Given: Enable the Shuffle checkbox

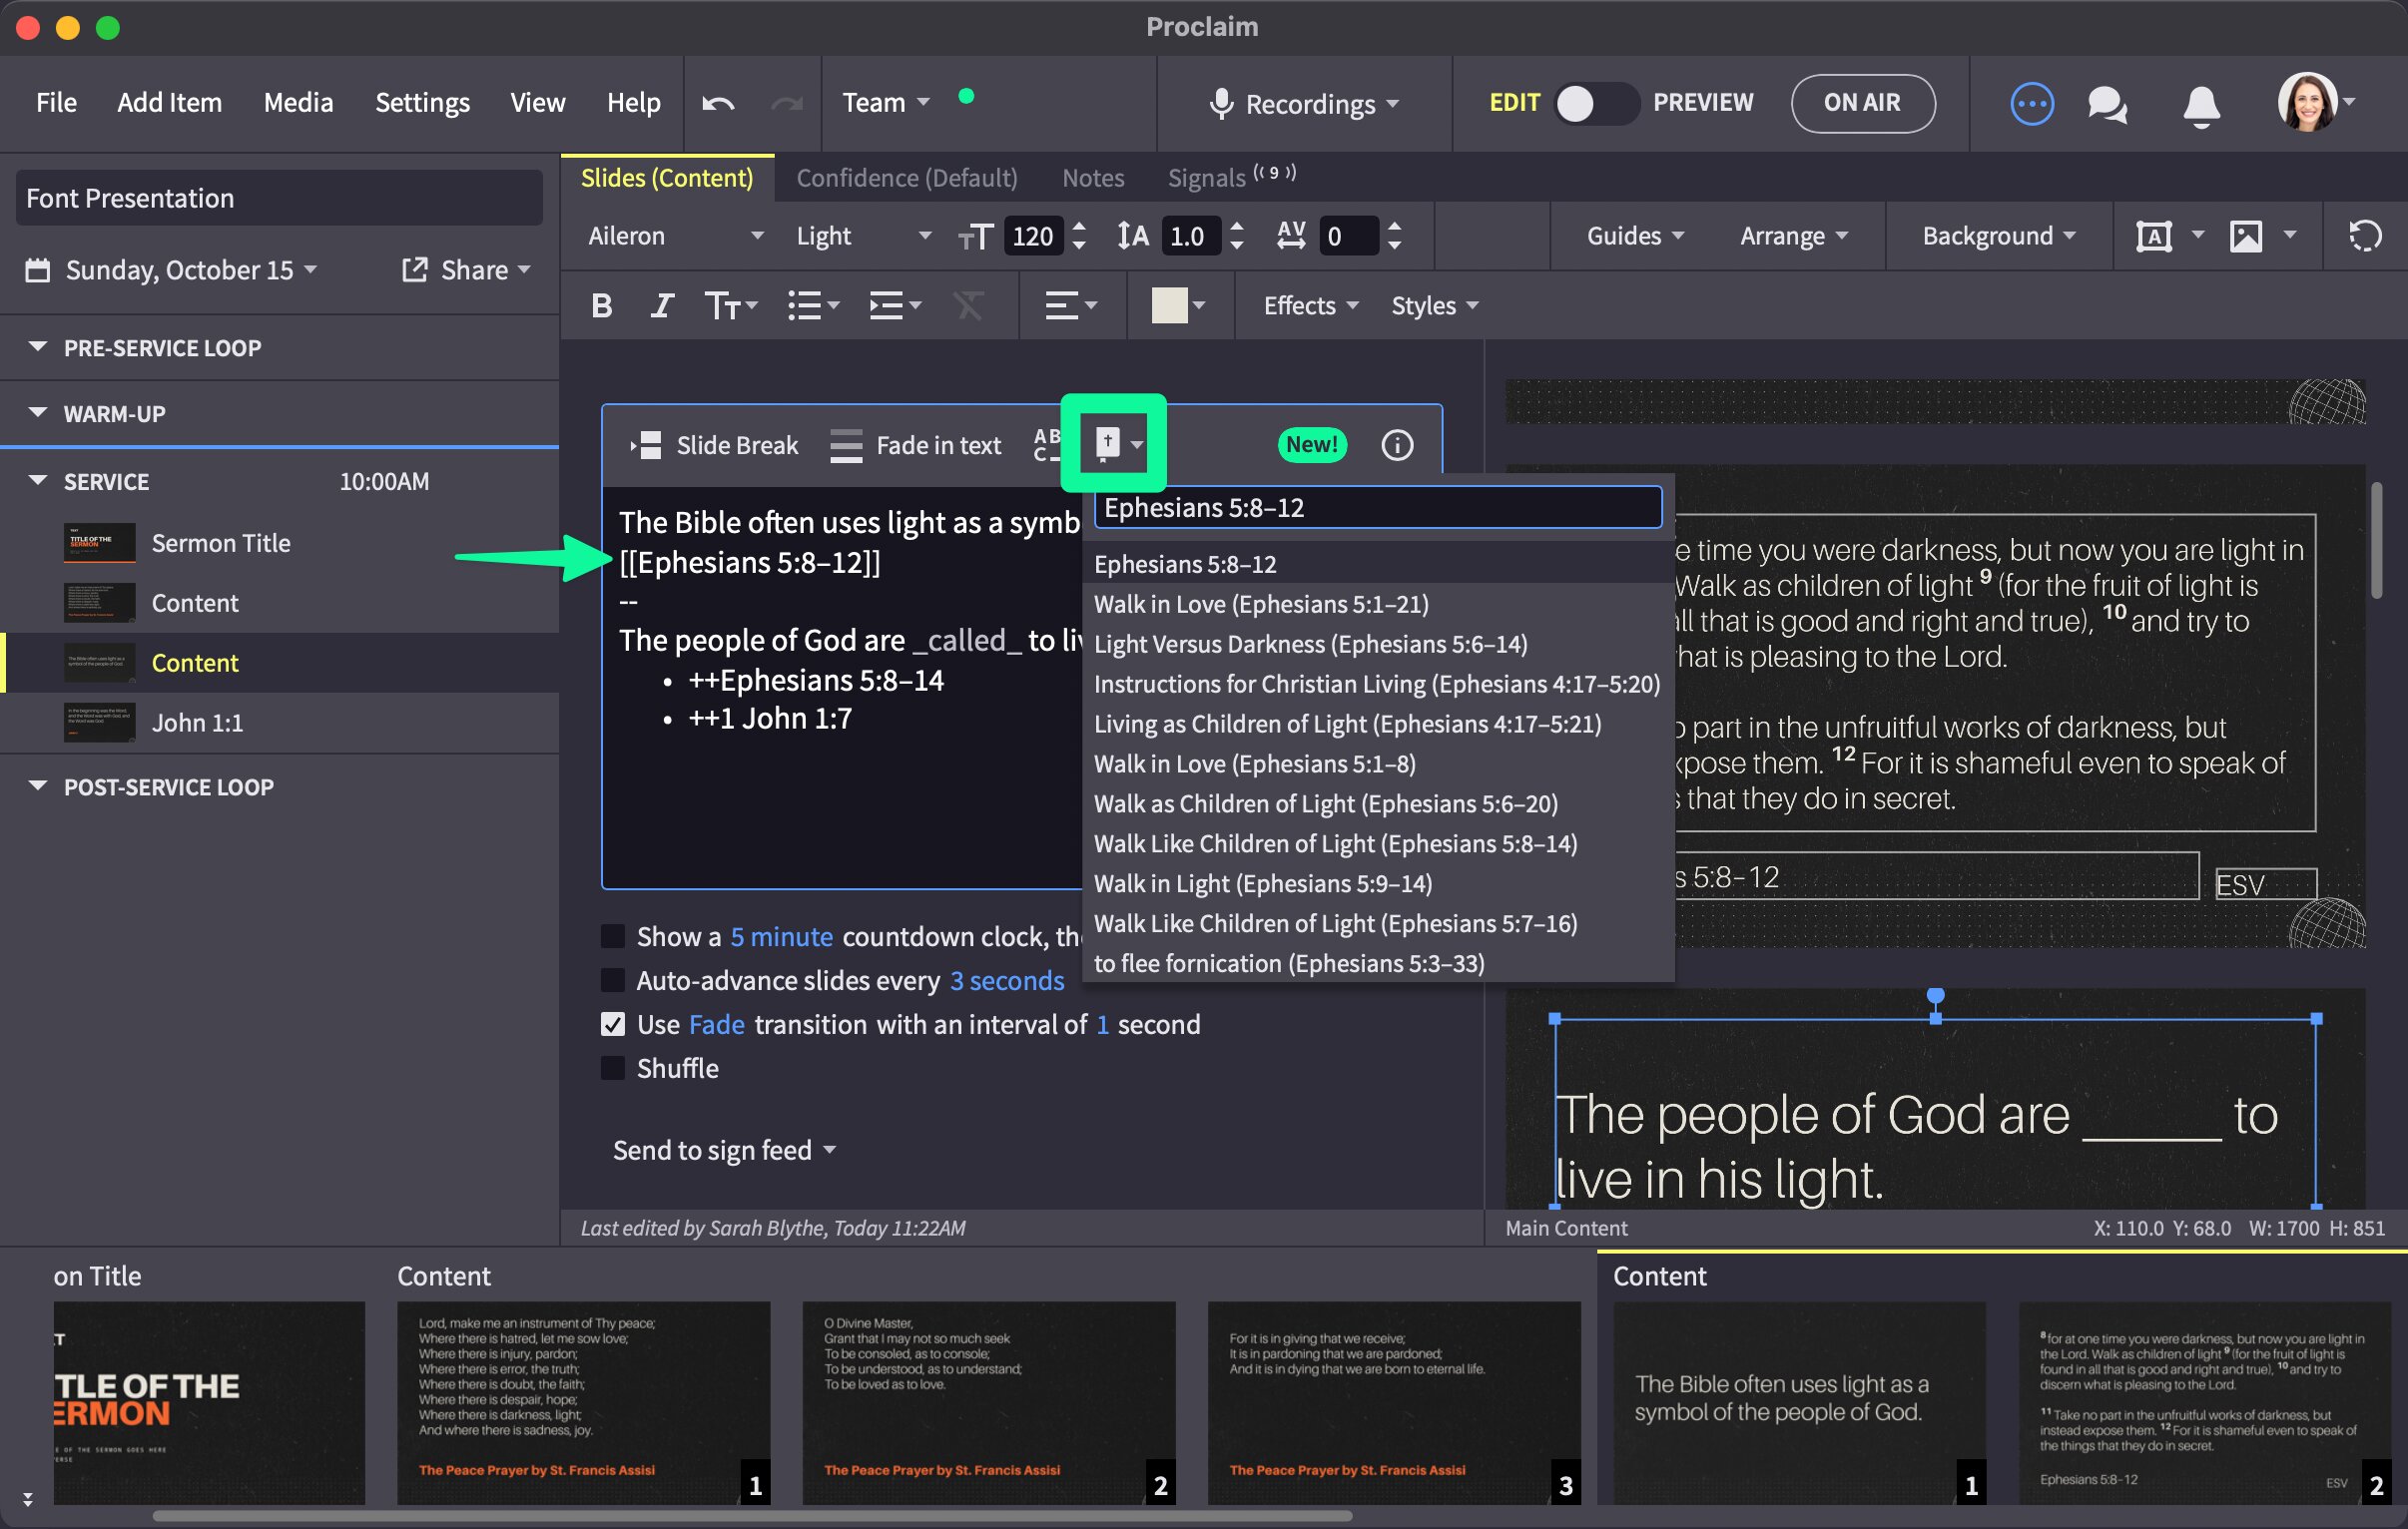Looking at the screenshot, I should 612,1069.
